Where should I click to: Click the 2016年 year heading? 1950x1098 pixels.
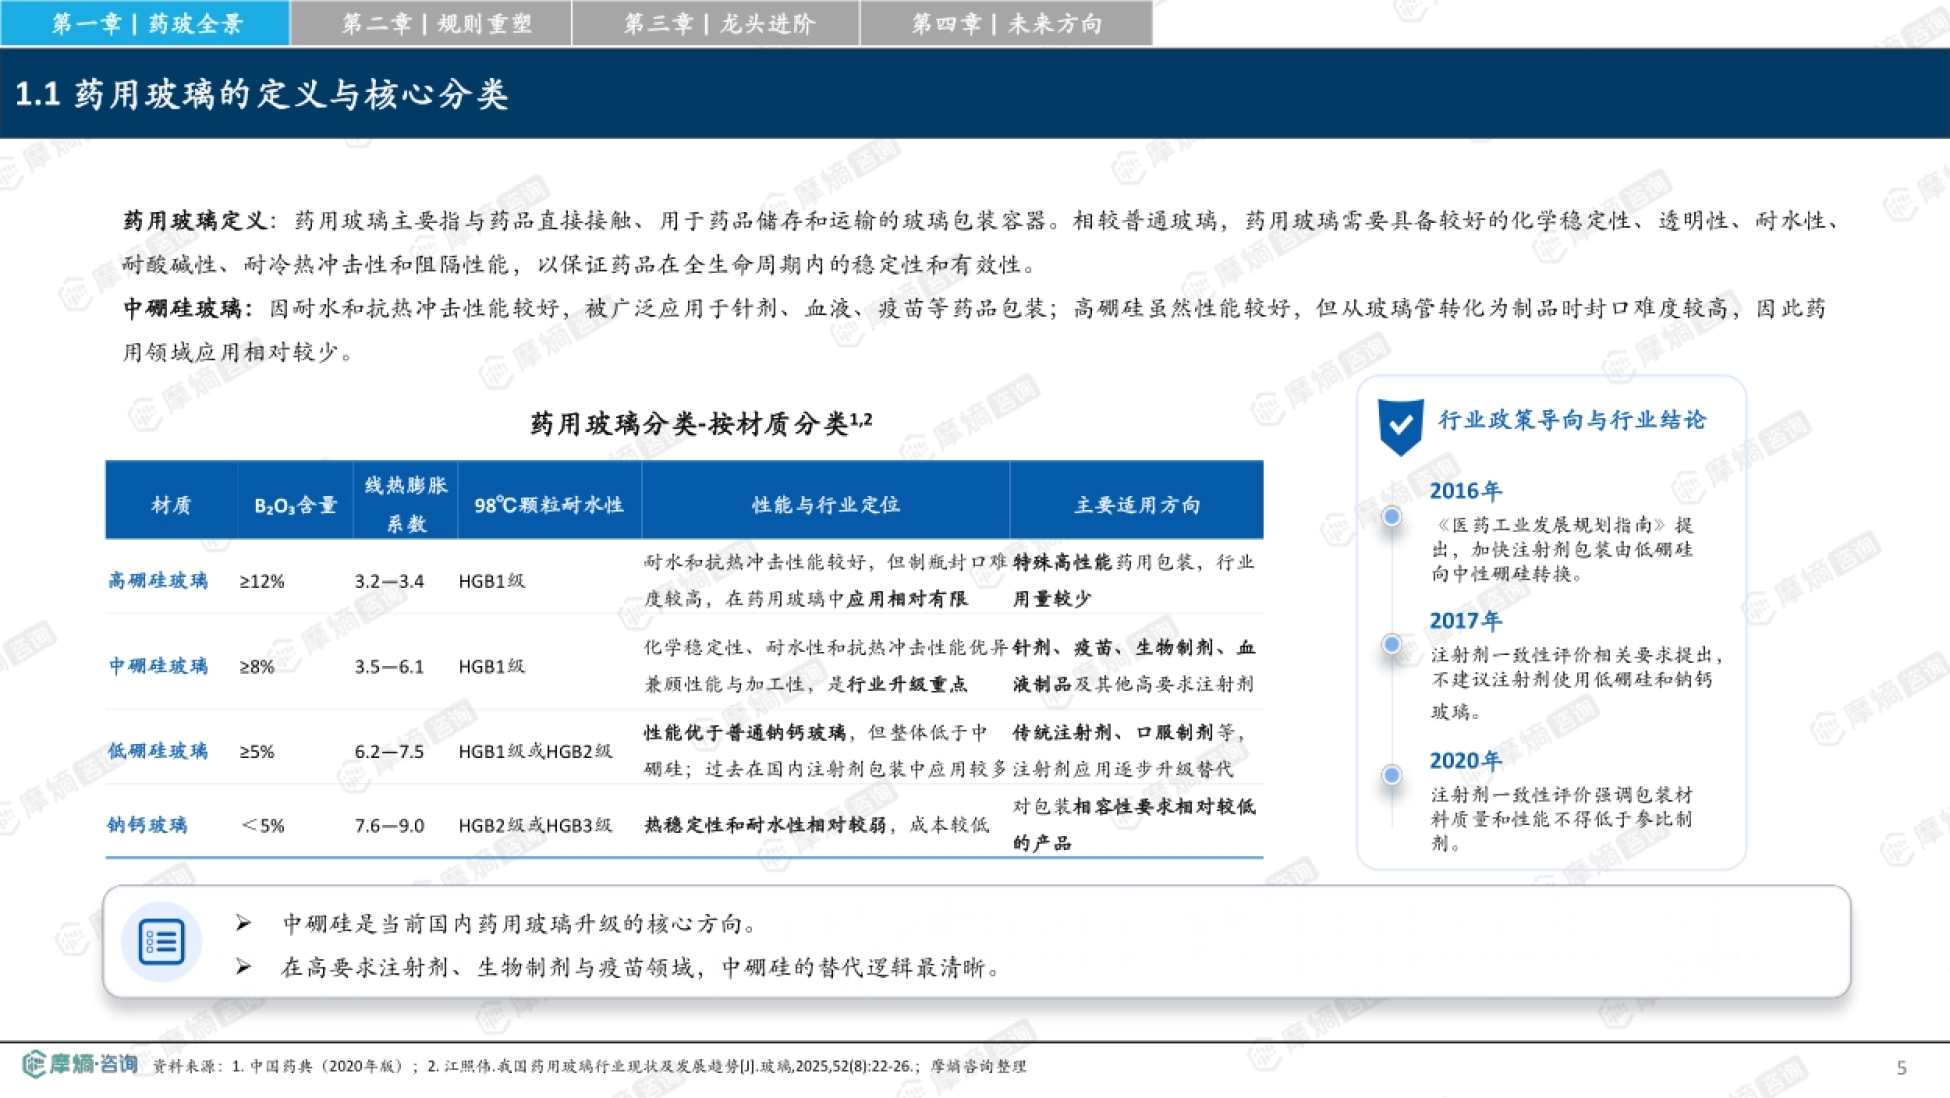pyautogui.click(x=1466, y=491)
